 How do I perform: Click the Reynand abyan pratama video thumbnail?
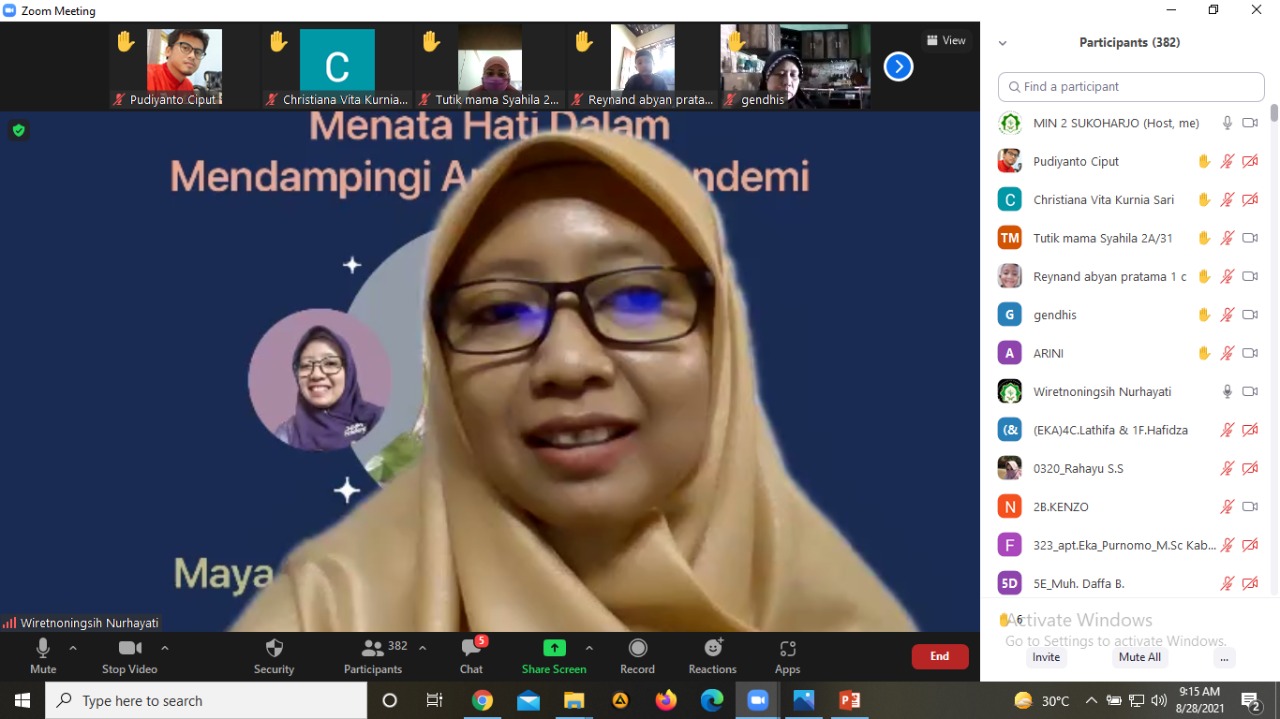643,67
